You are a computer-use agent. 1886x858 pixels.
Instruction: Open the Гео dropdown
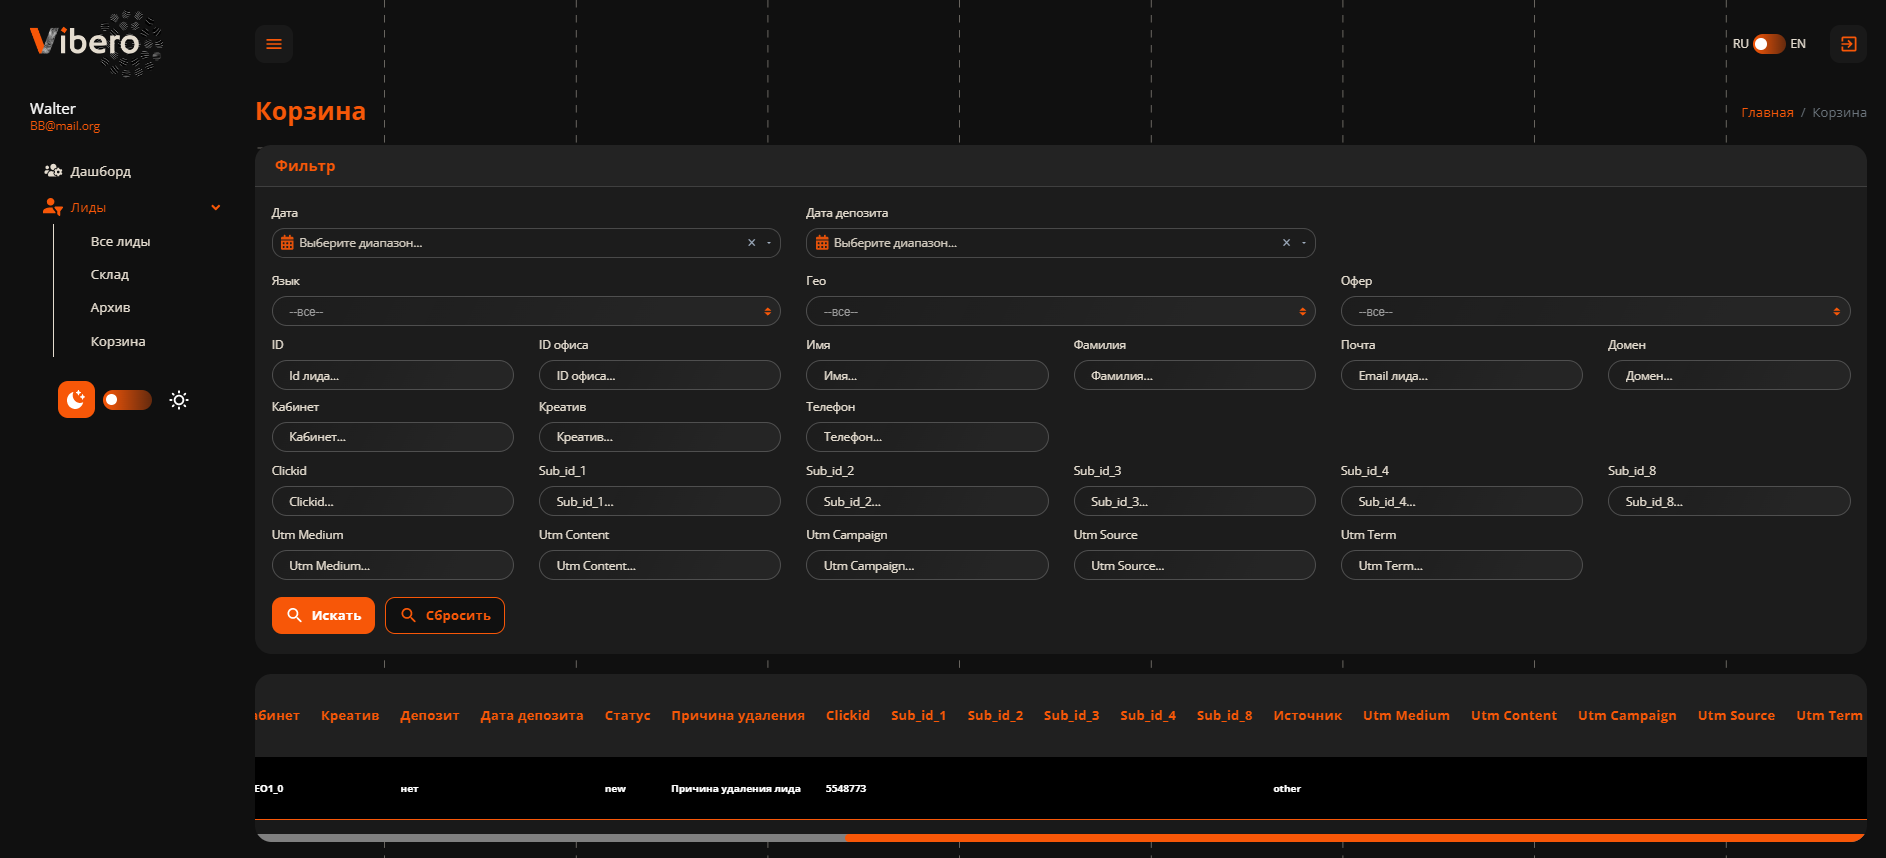pos(1060,312)
